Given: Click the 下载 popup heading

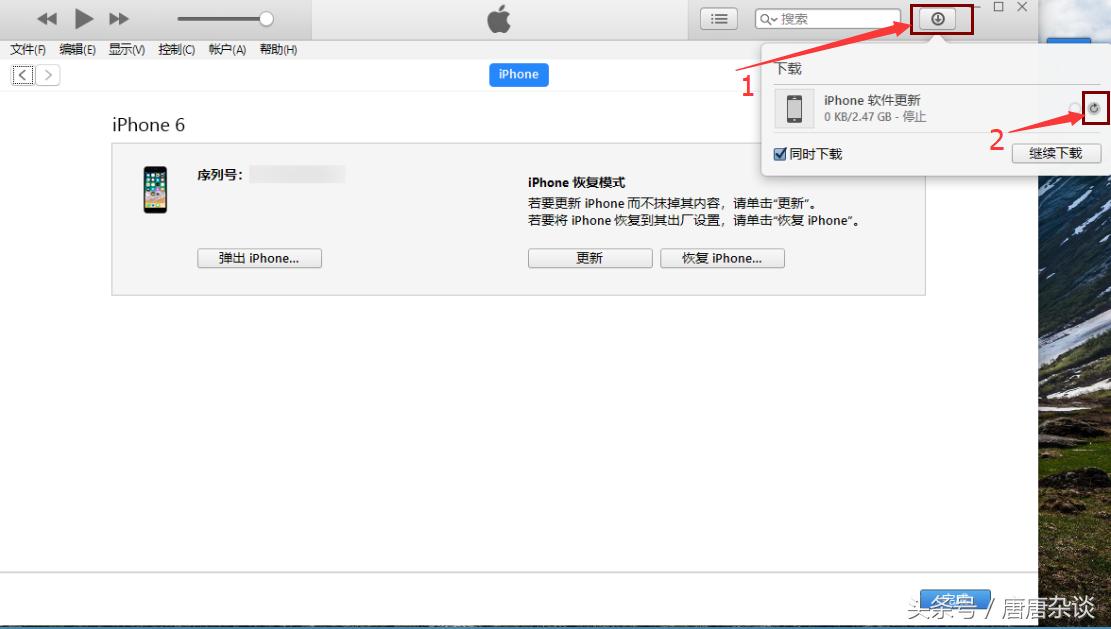Looking at the screenshot, I should click(x=789, y=69).
